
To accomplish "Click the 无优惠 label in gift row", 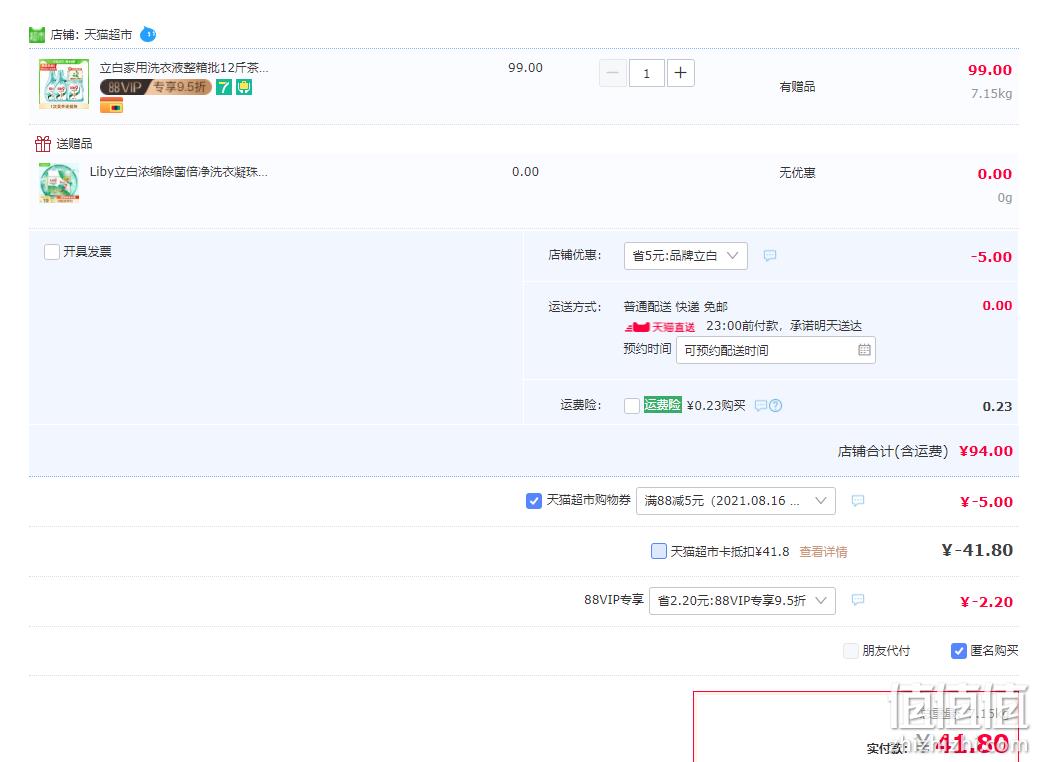I will click(797, 173).
